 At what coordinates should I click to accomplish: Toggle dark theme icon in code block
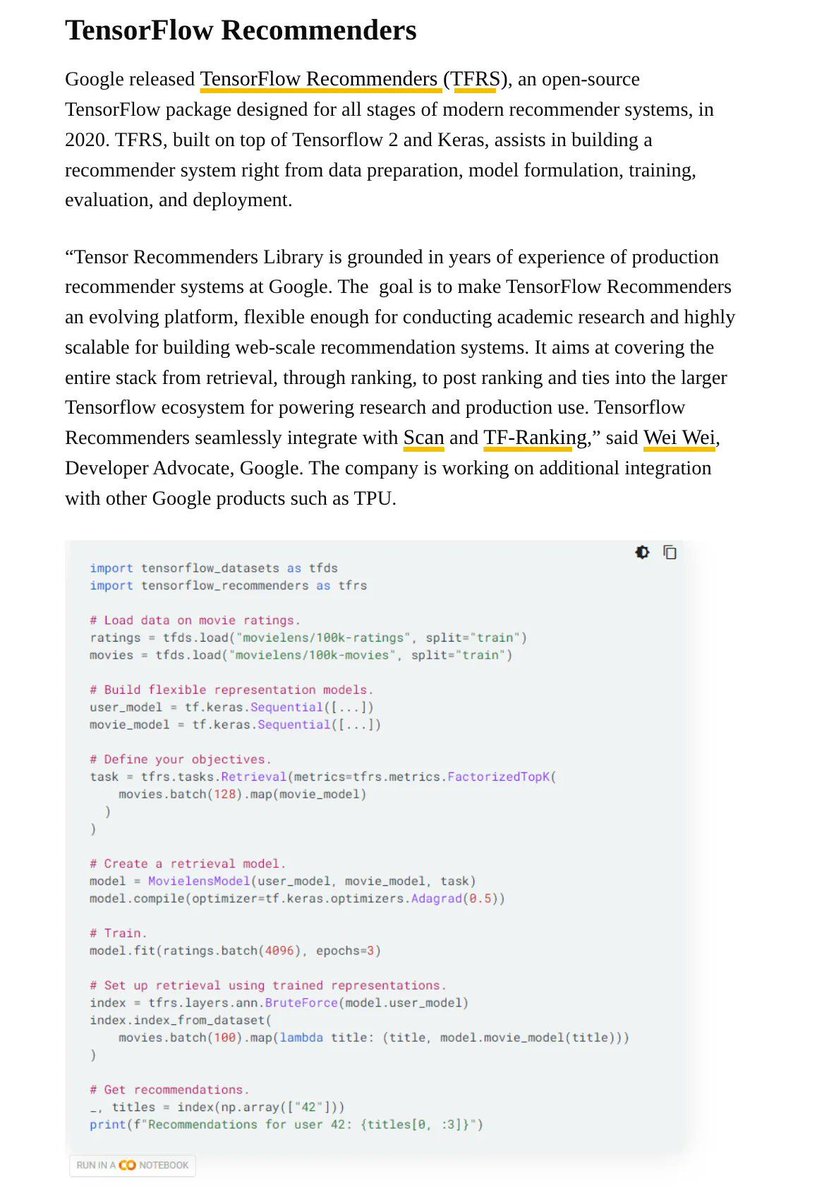point(642,552)
